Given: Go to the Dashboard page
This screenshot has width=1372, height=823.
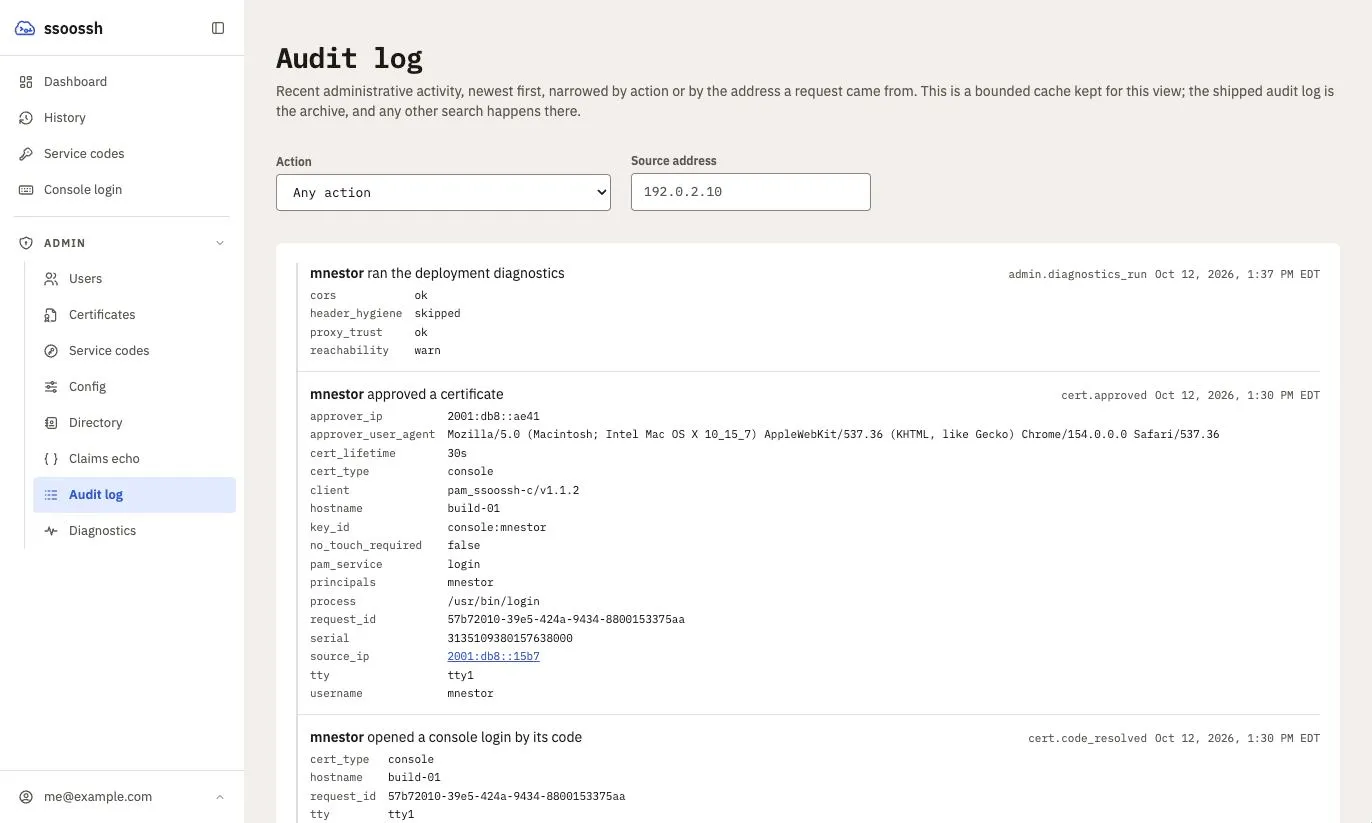Looking at the screenshot, I should [122, 82].
